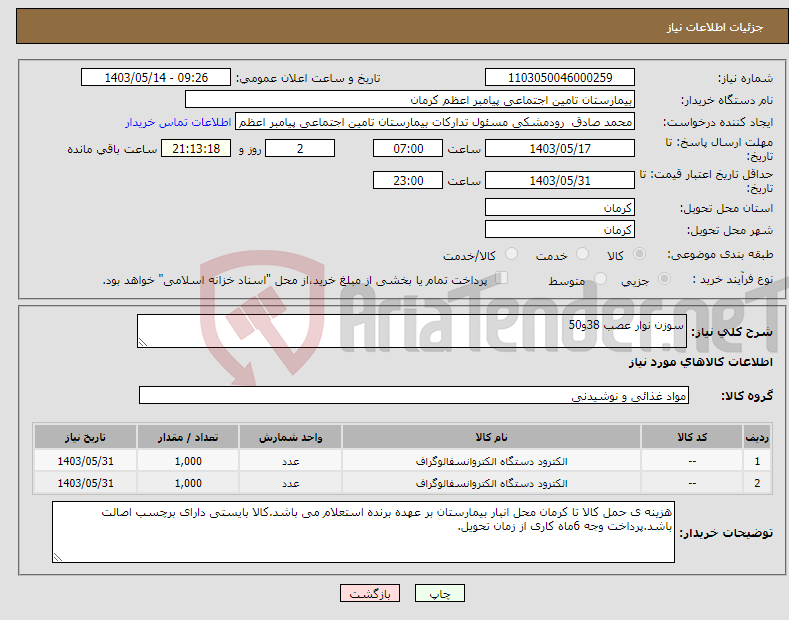Screen dimensions: 789x620
Task: Click the ردیف column header
Action: coord(757,437)
